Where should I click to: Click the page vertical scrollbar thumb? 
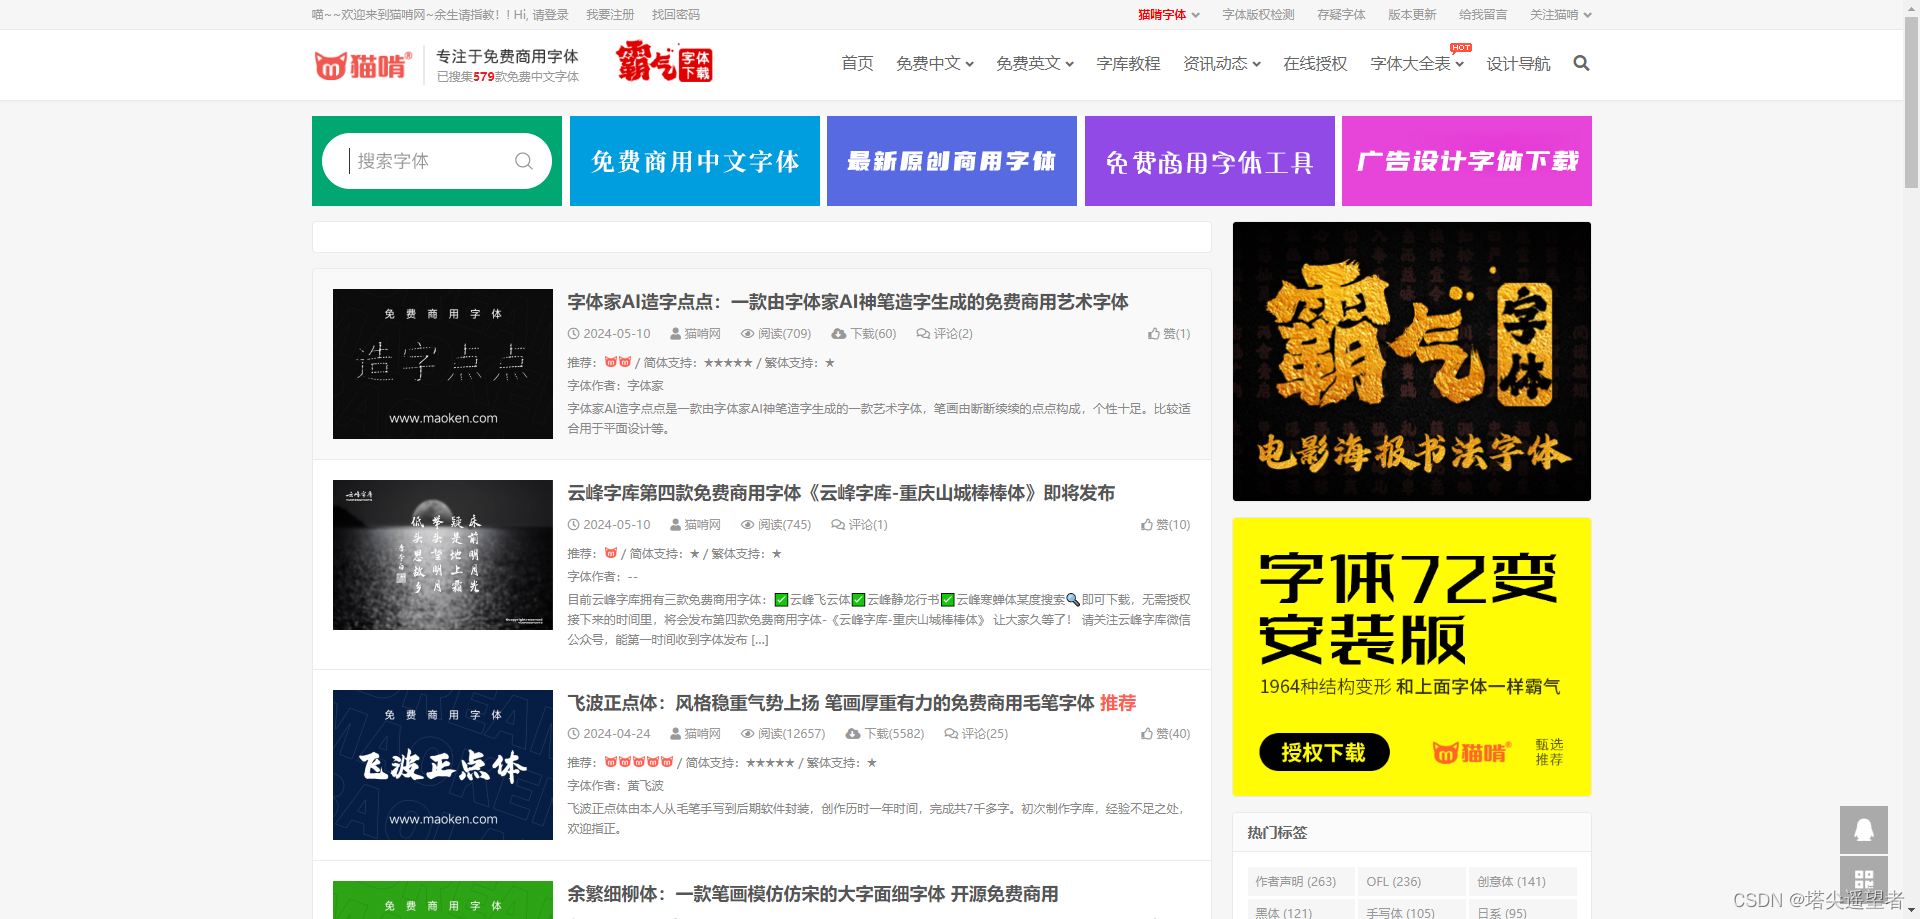1911,100
